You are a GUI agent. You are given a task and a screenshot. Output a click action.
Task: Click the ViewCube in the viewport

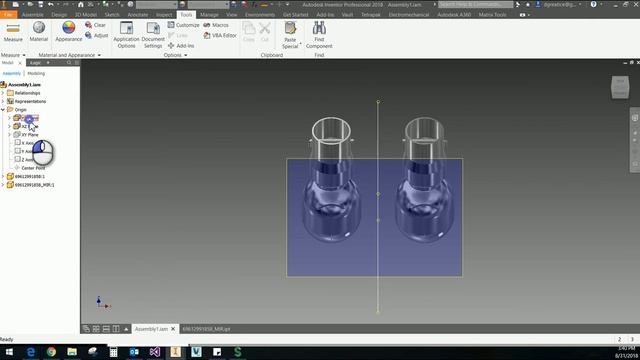[x=620, y=87]
